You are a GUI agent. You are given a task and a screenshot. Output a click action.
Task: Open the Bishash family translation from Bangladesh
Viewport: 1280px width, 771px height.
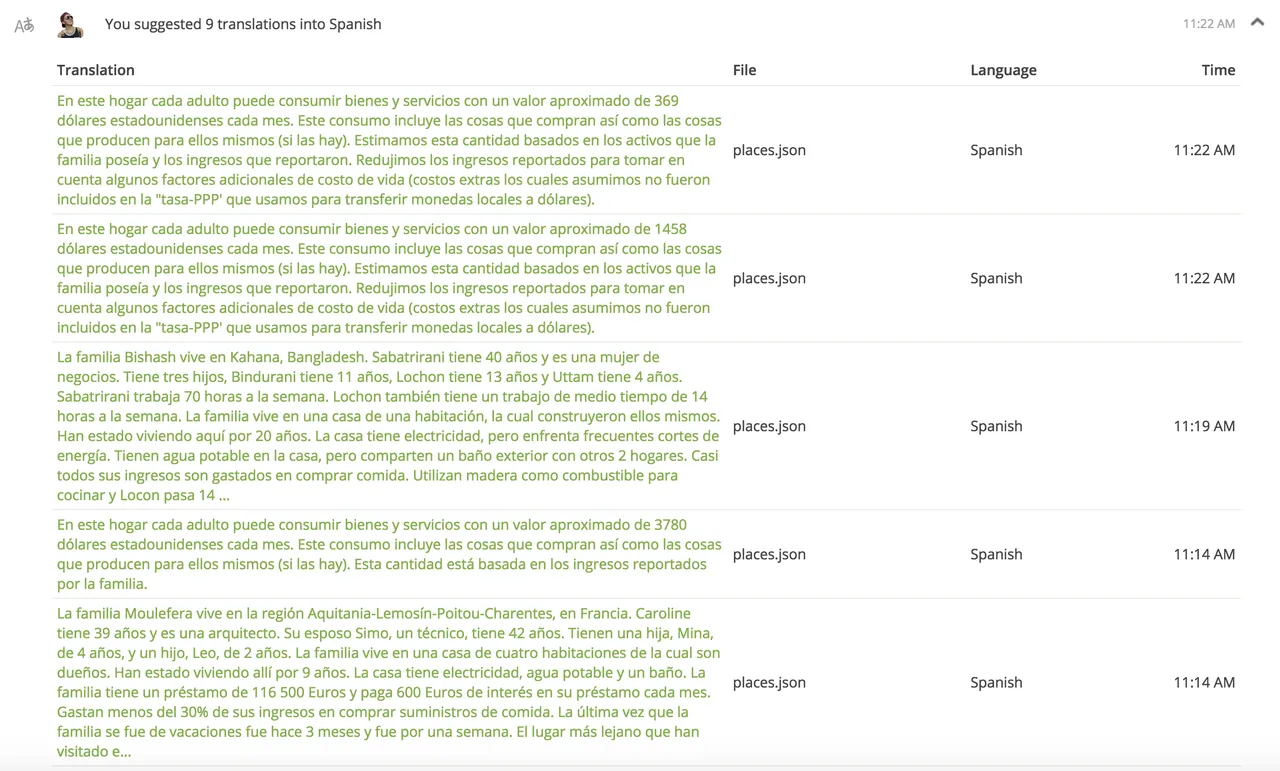point(388,426)
